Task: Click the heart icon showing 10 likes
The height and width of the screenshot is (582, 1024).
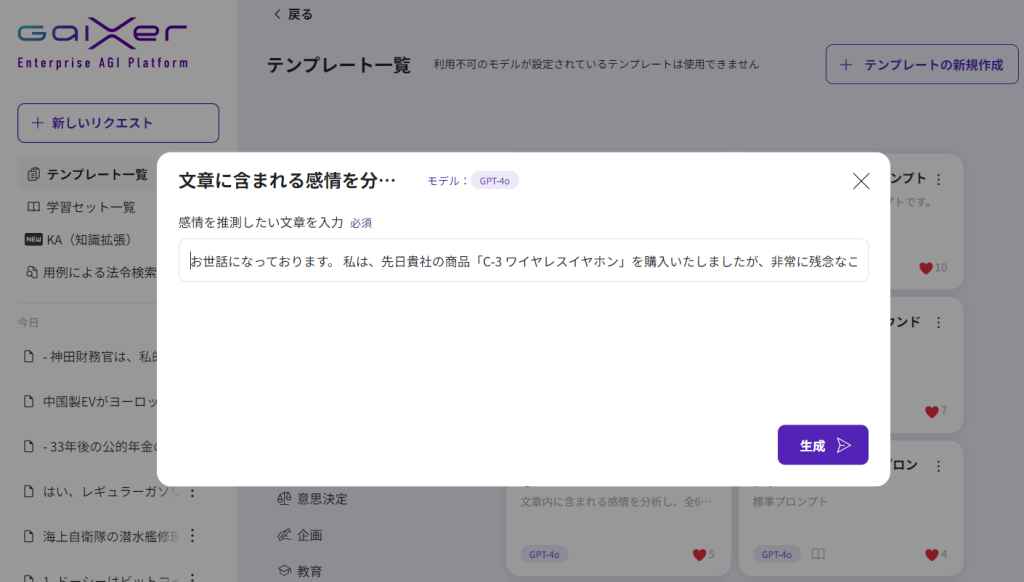Action: pyautogui.click(x=926, y=268)
